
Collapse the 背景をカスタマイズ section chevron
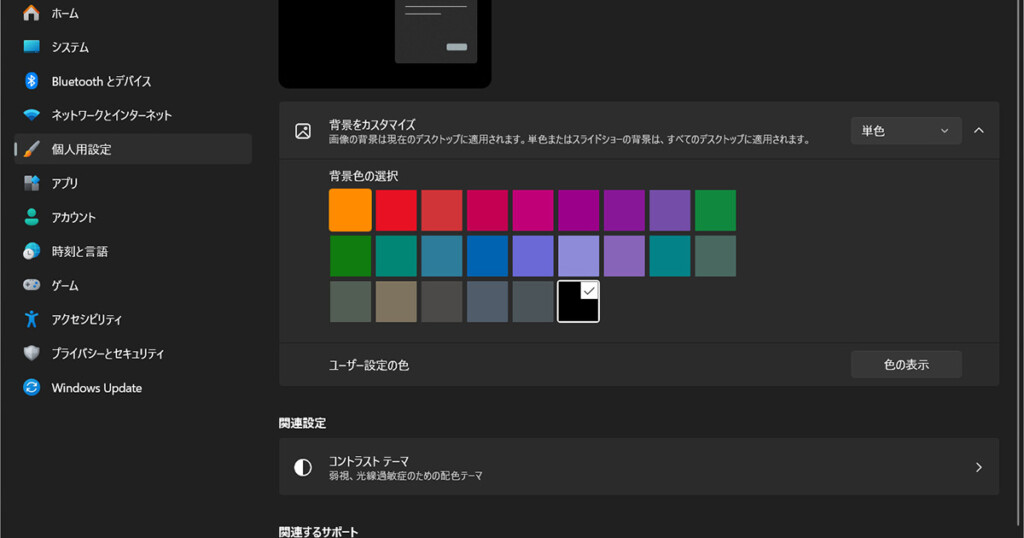pyautogui.click(x=978, y=131)
